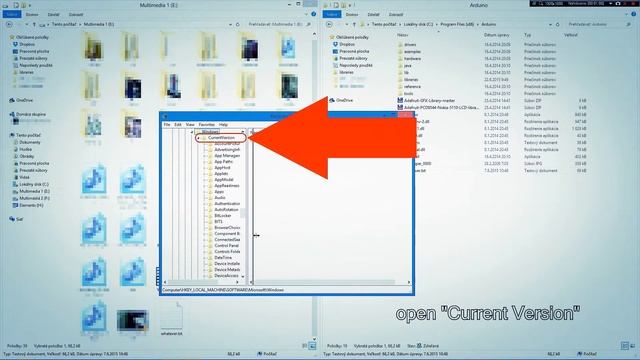Open the Favorites menu in Registry Editor
Viewport: 640px width, 360px height.
[207, 124]
